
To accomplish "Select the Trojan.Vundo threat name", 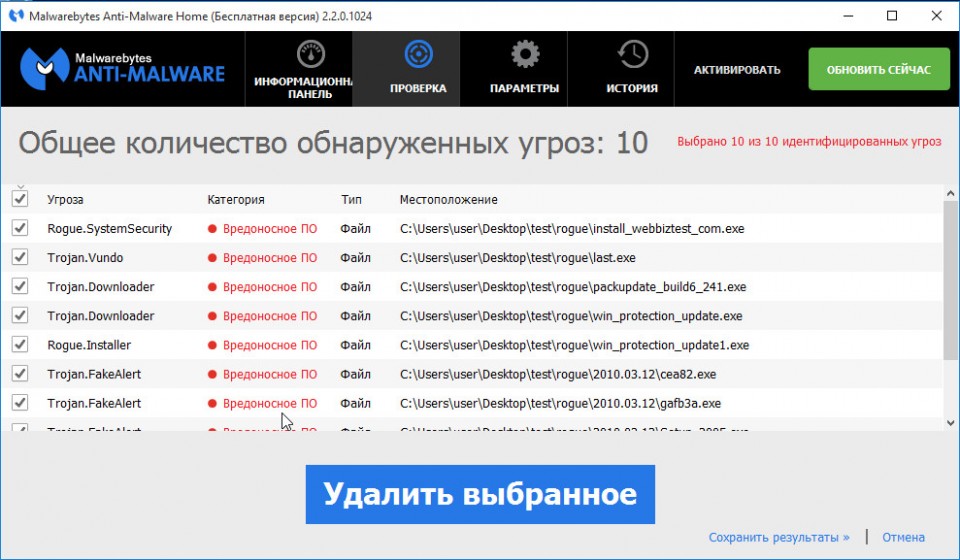I will coord(85,258).
